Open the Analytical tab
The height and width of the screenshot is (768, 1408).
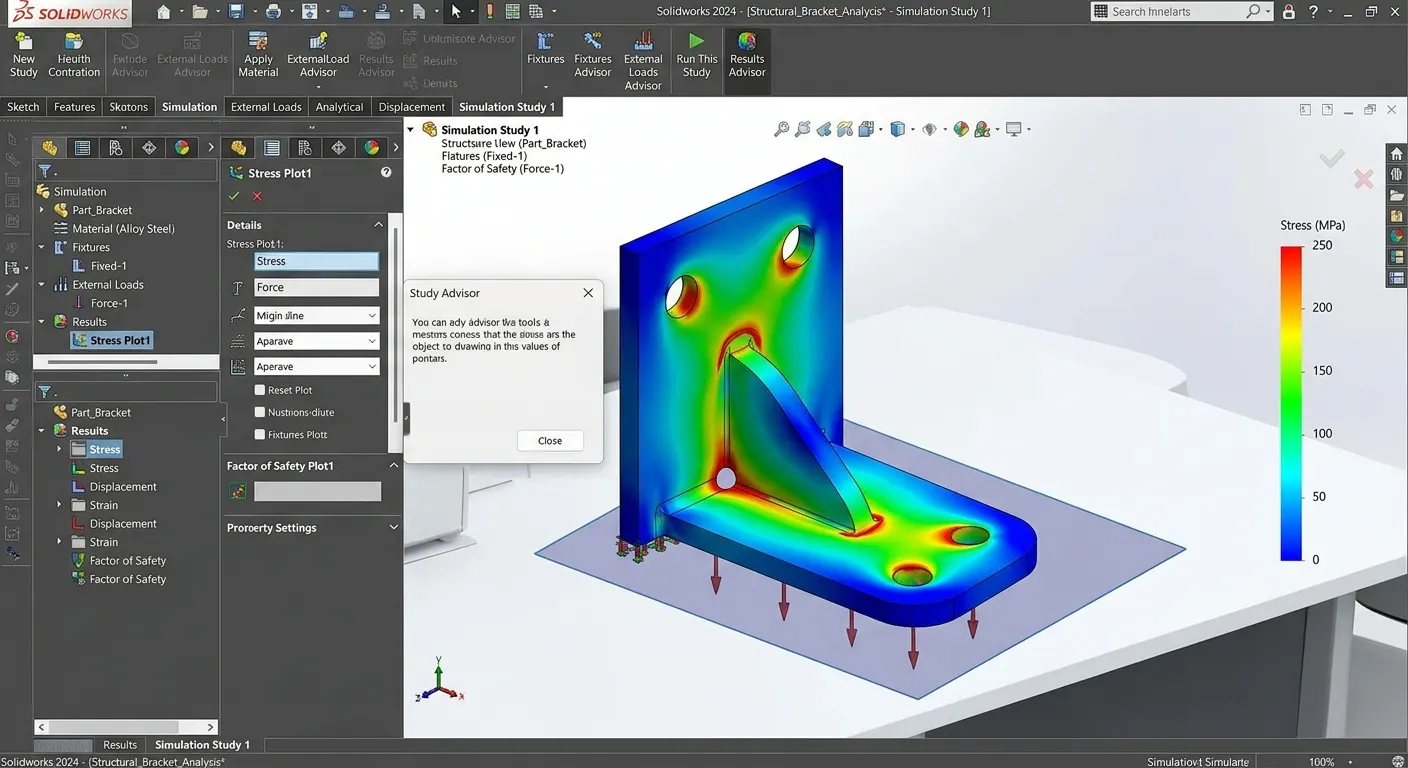click(x=339, y=107)
